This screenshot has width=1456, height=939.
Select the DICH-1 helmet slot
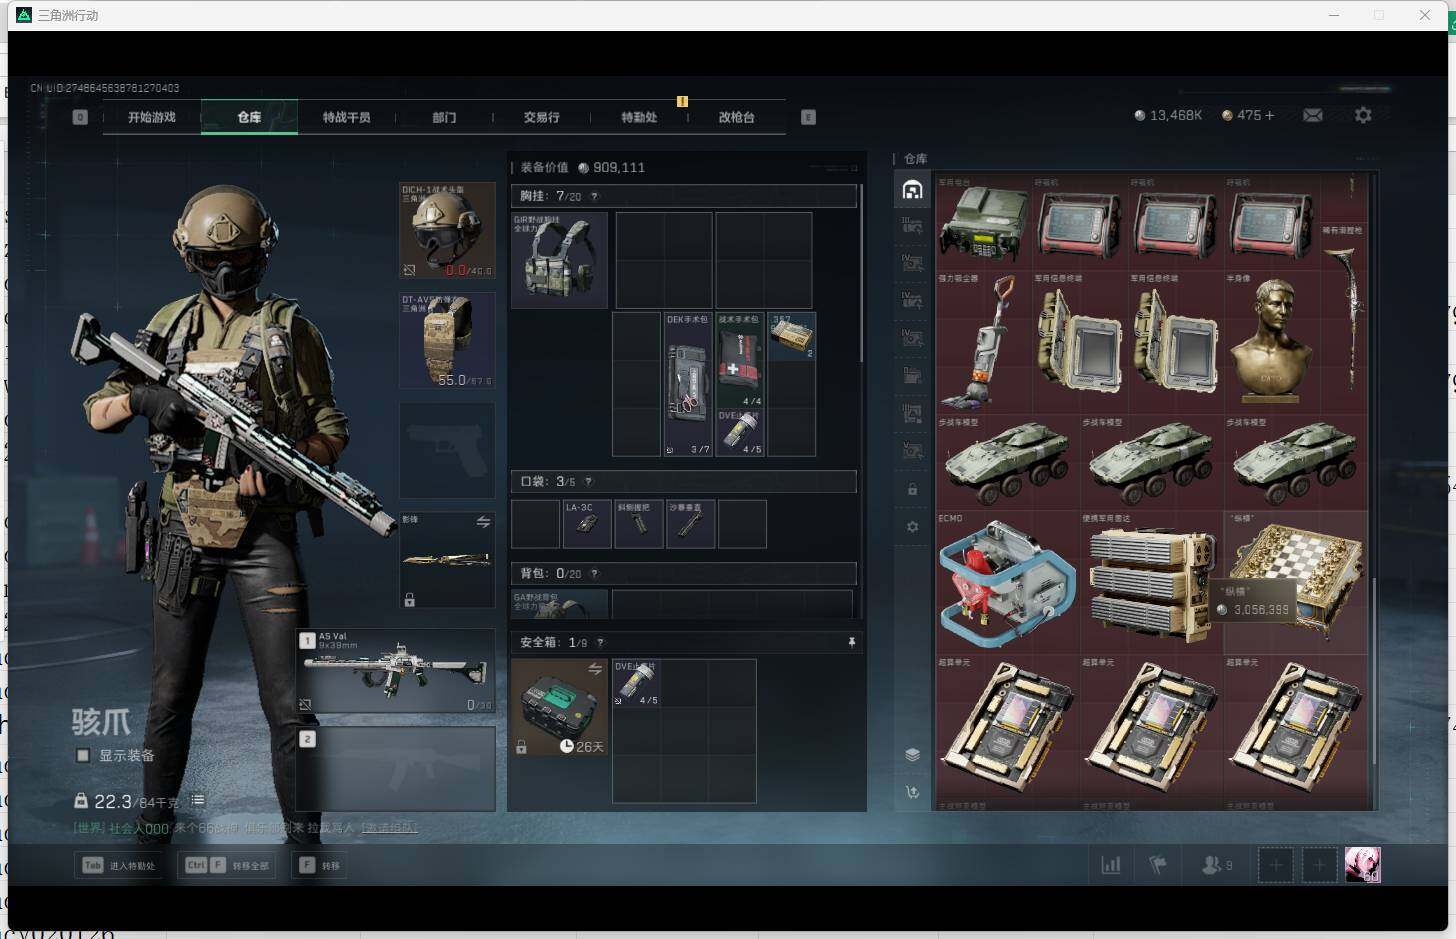click(447, 230)
